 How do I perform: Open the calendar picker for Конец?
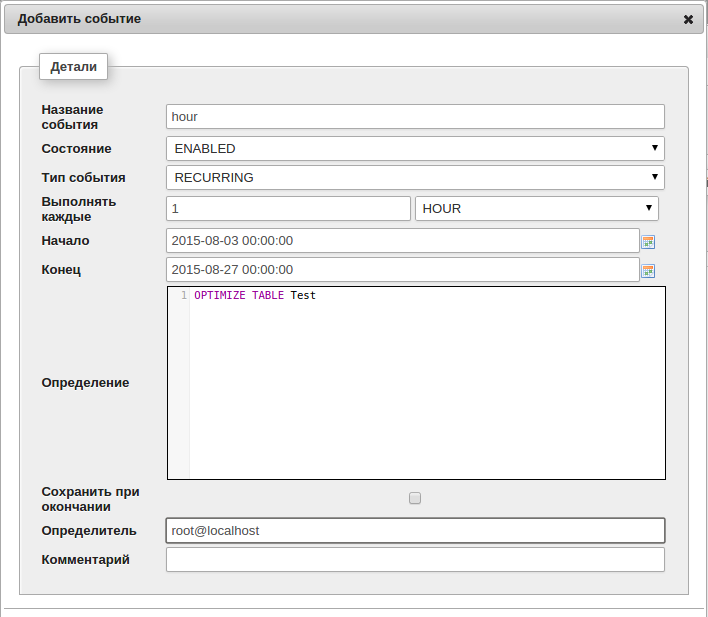[x=648, y=271]
